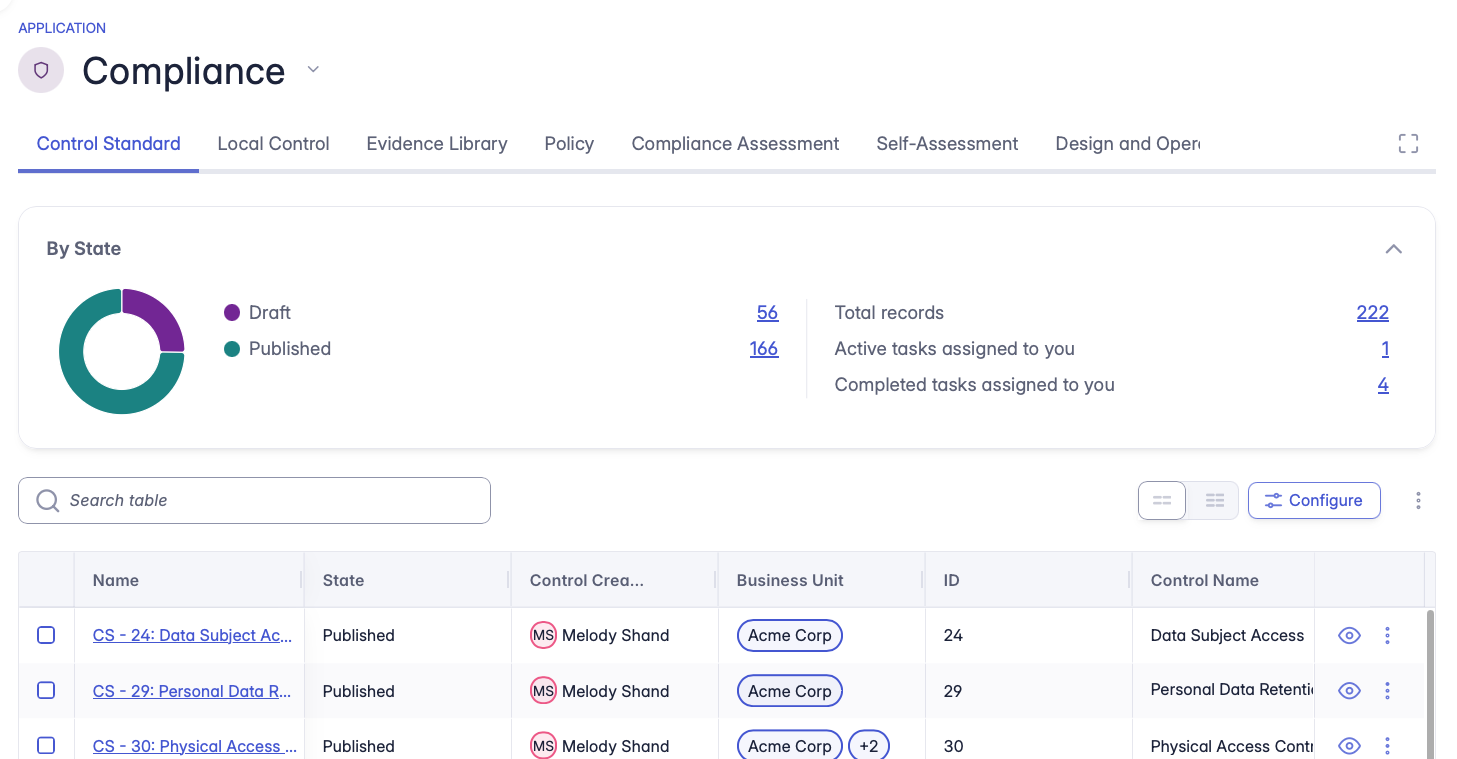Preview record CS - 29 with eye icon
Viewport: 1457px width, 759px height.
tap(1349, 690)
